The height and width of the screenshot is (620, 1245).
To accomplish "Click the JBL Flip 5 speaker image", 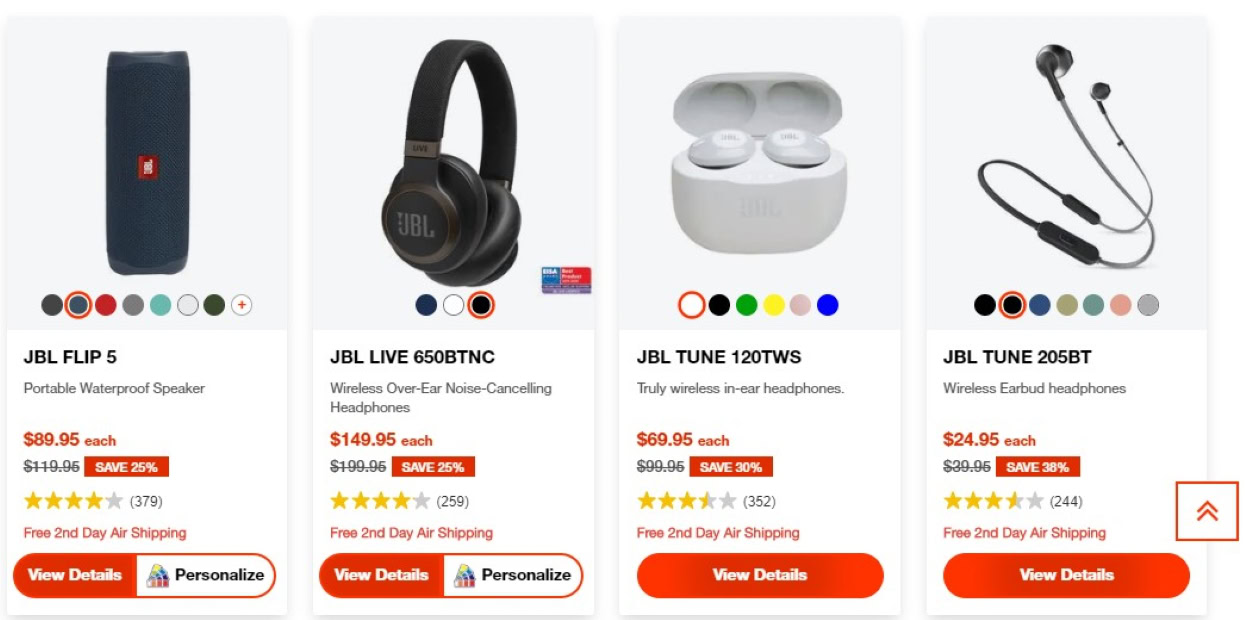I will [147, 162].
